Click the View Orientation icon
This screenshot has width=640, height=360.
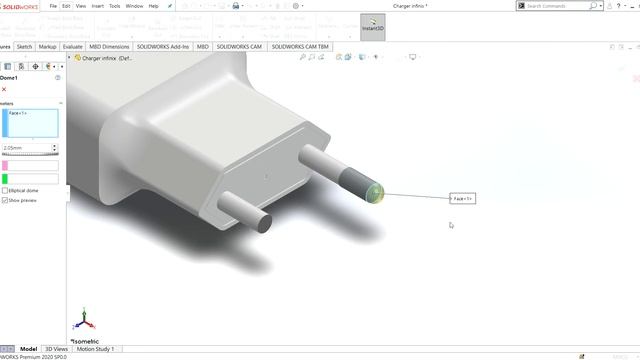click(348, 57)
